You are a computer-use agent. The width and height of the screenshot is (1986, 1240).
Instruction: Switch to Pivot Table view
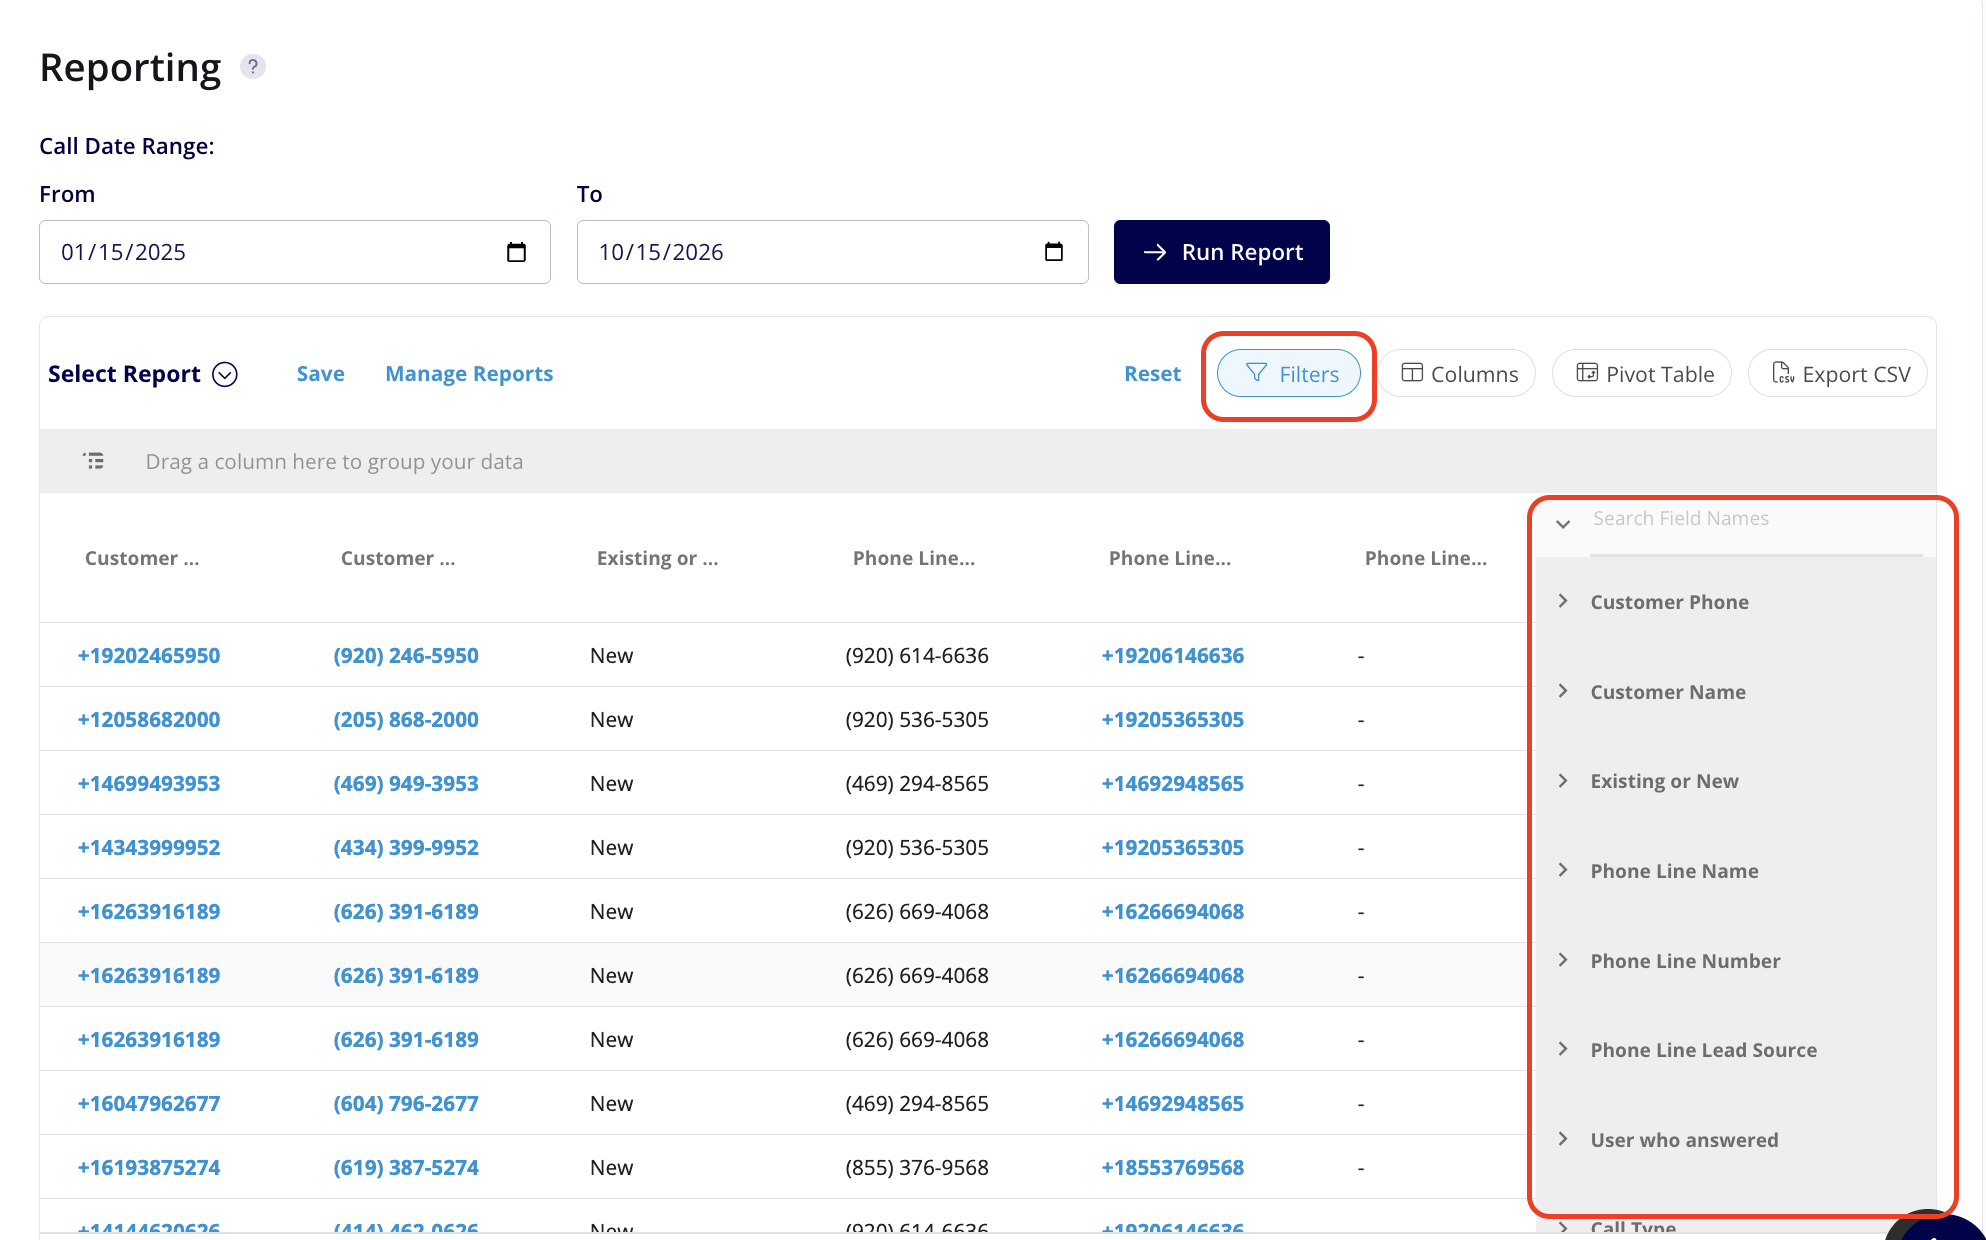click(1643, 374)
